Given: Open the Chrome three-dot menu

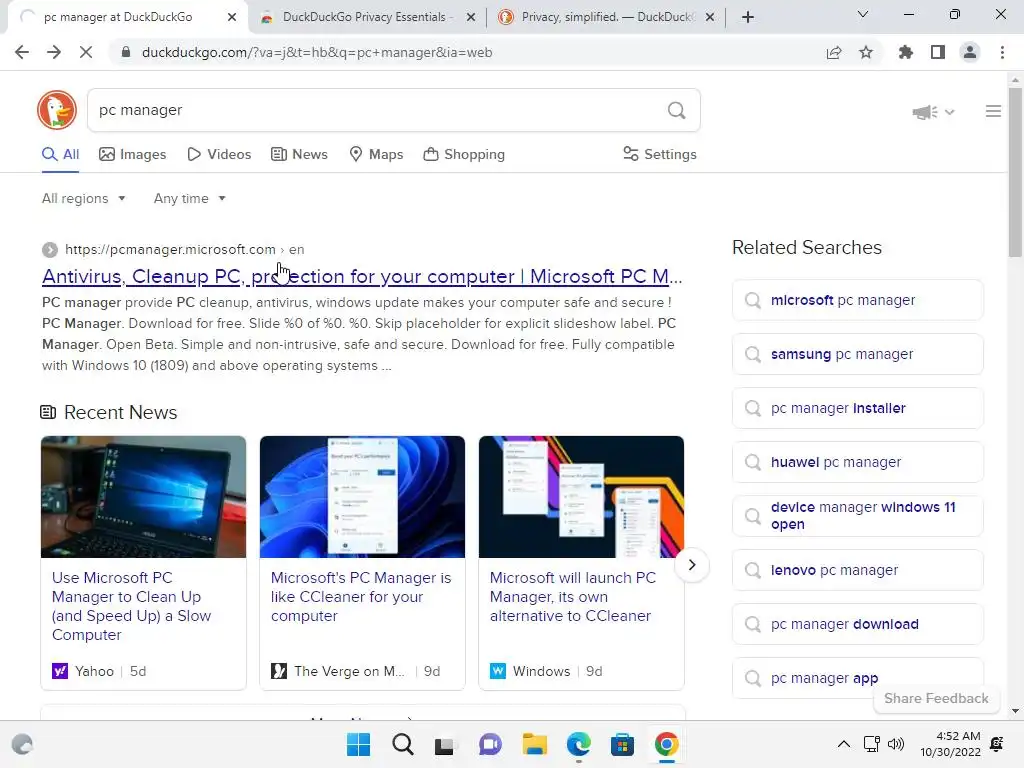Looking at the screenshot, I should (1002, 52).
